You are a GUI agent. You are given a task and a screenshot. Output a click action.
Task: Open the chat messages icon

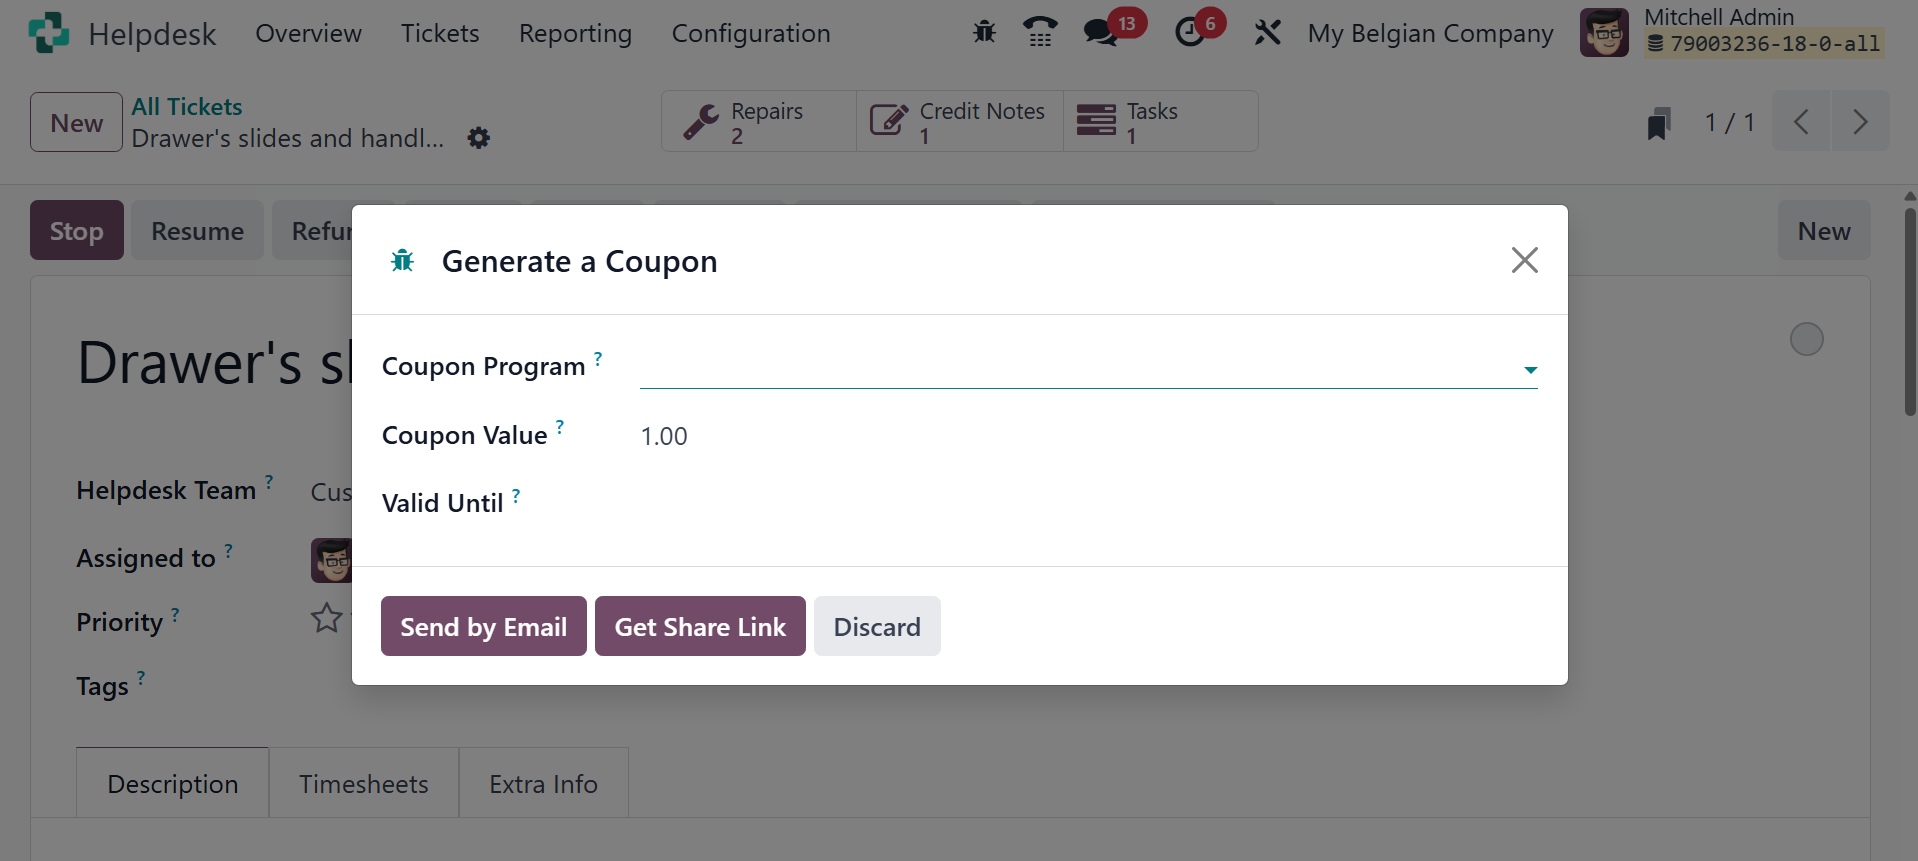click(x=1101, y=33)
